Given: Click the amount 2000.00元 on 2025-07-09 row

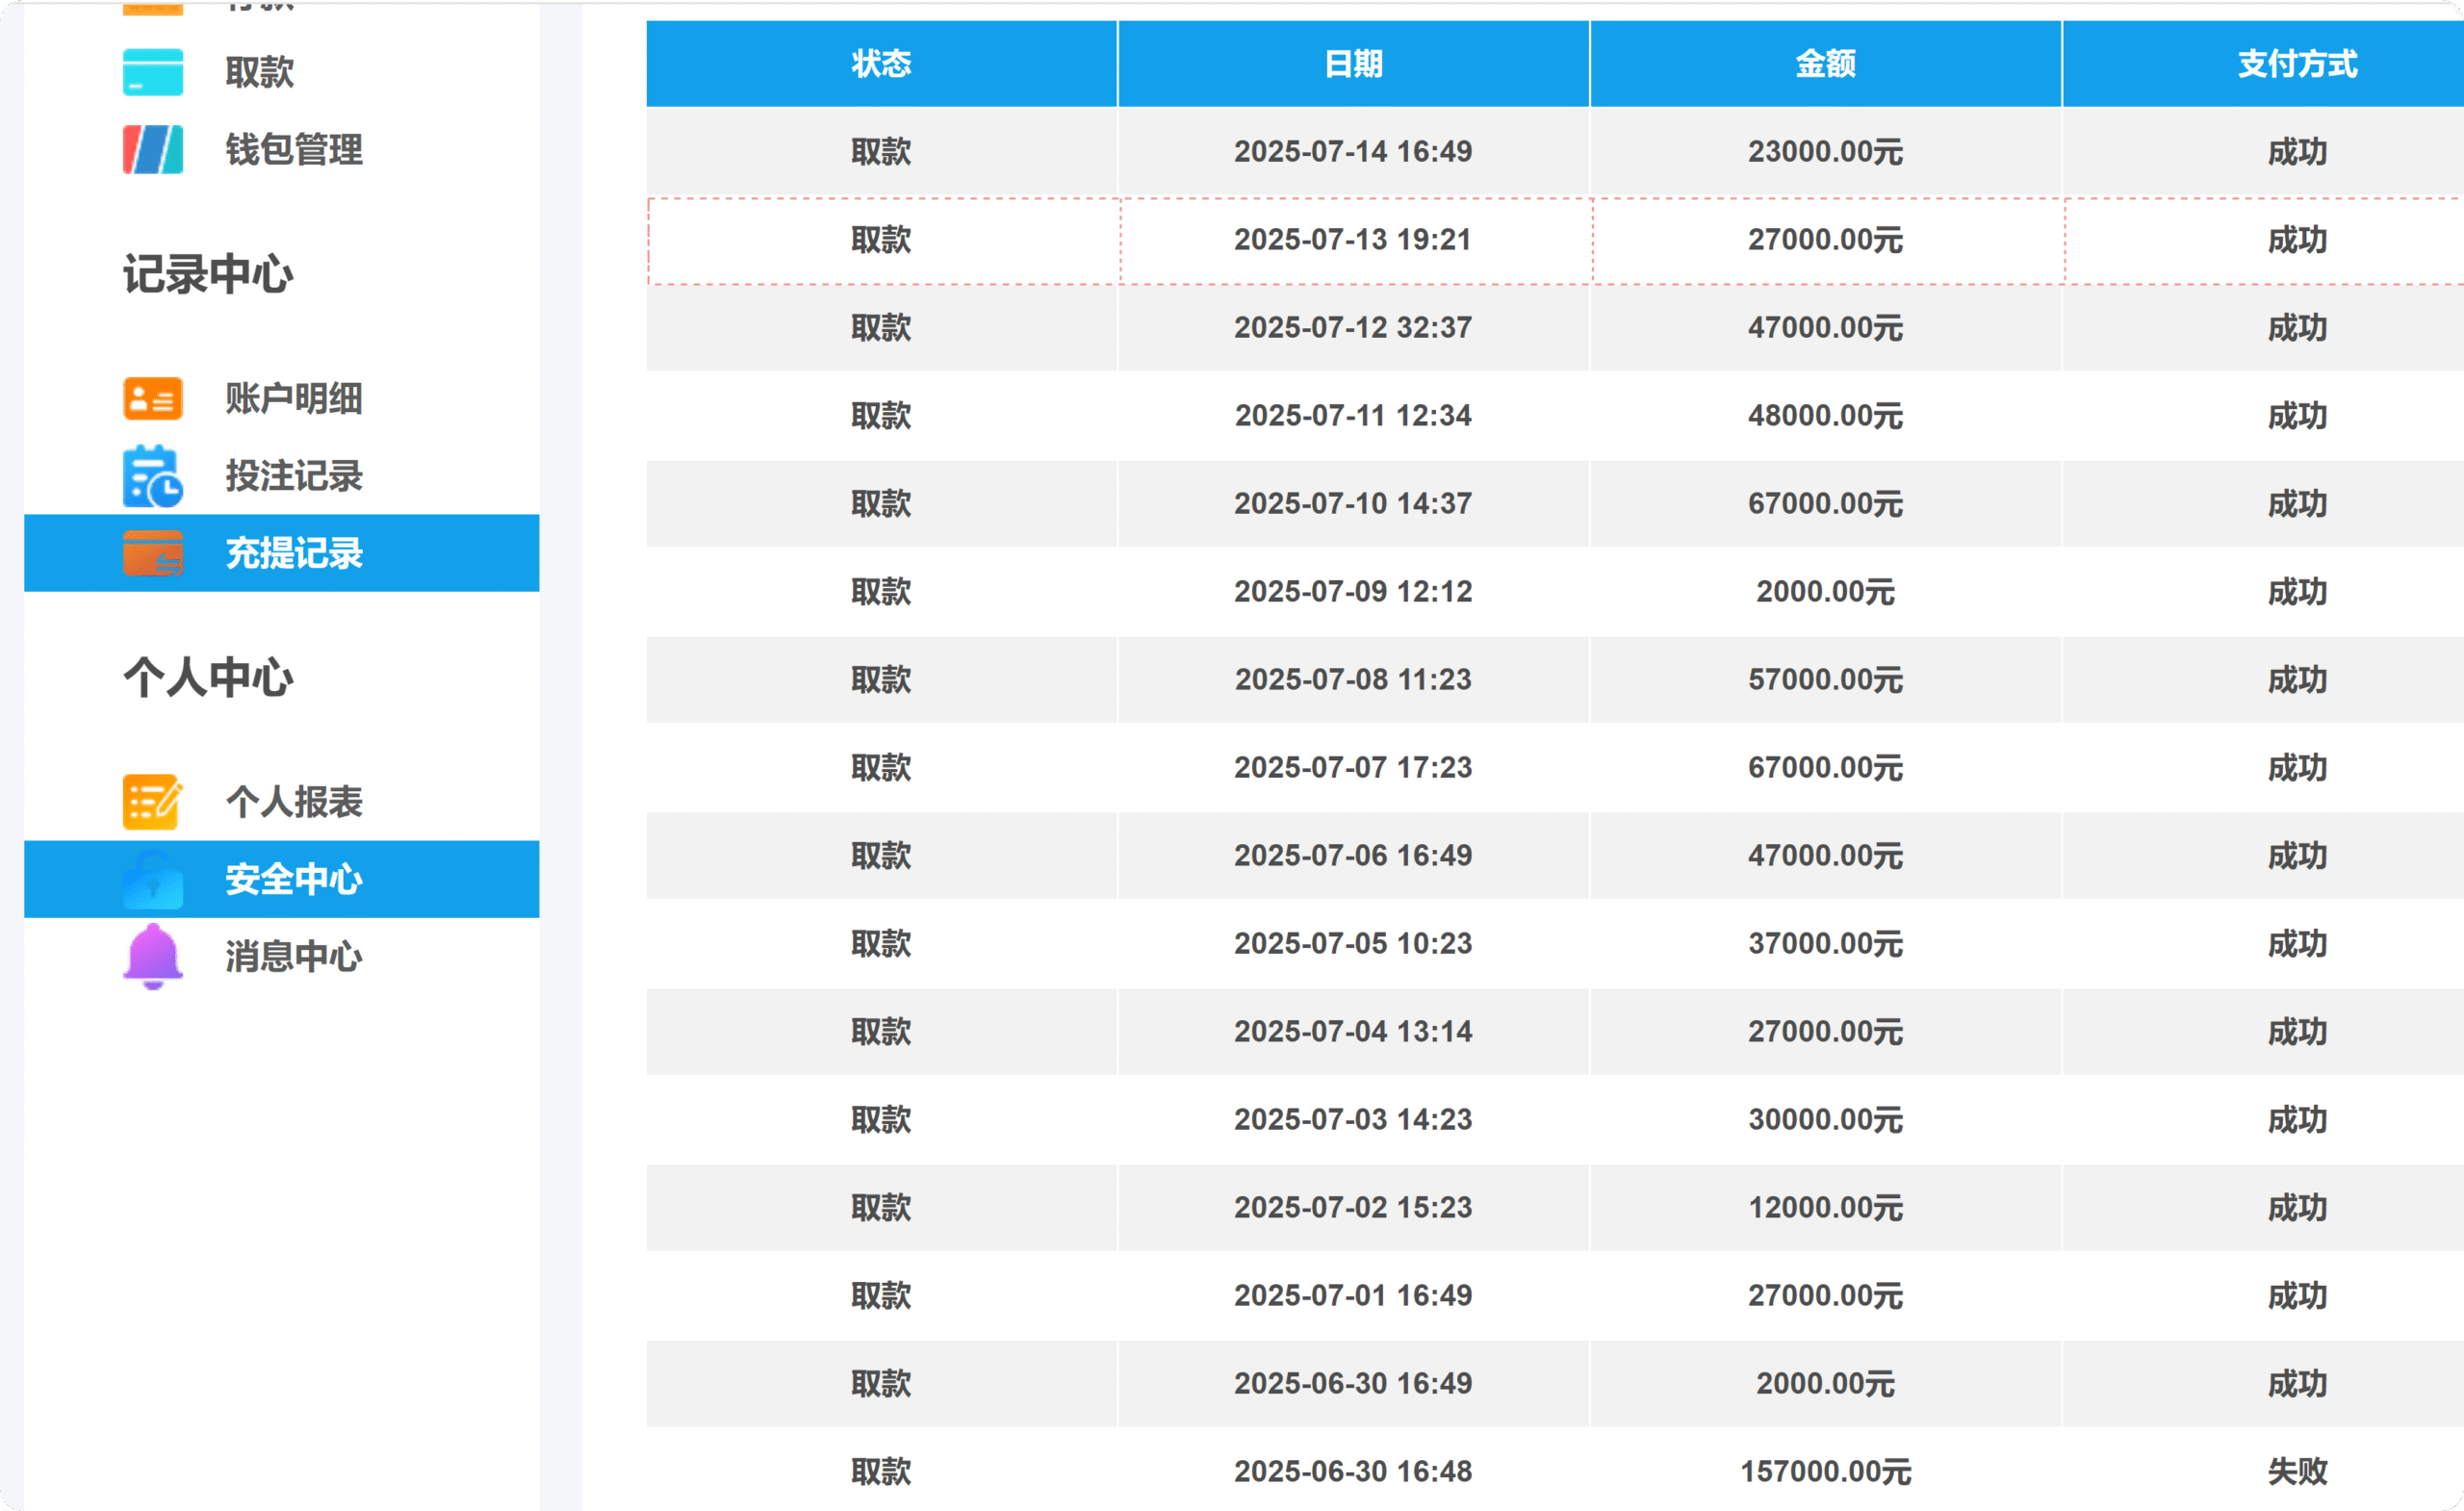Looking at the screenshot, I should tap(1825, 592).
